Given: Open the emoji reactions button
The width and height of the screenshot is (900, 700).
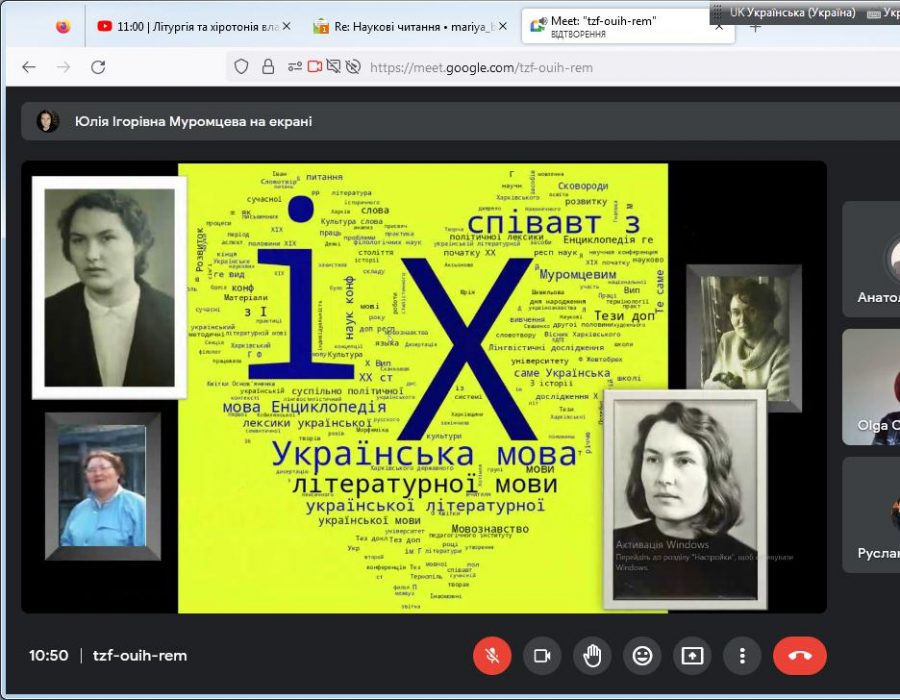Looking at the screenshot, I should click(642, 656).
